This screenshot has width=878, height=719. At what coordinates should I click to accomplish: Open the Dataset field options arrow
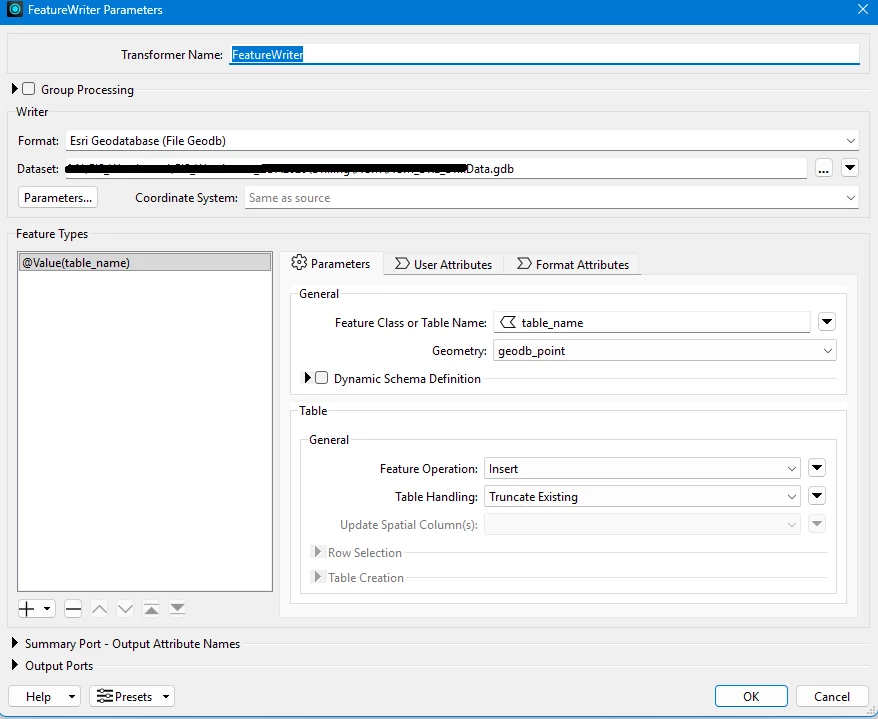[x=850, y=168]
